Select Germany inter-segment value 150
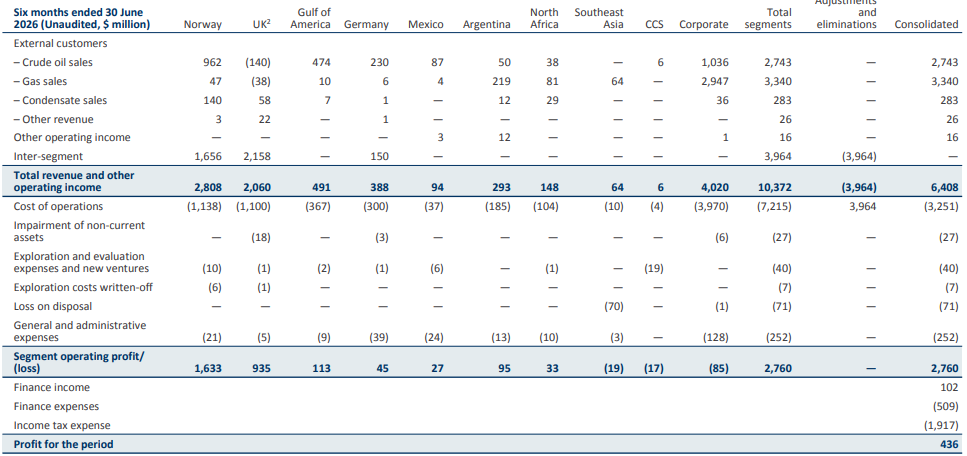 [379, 157]
